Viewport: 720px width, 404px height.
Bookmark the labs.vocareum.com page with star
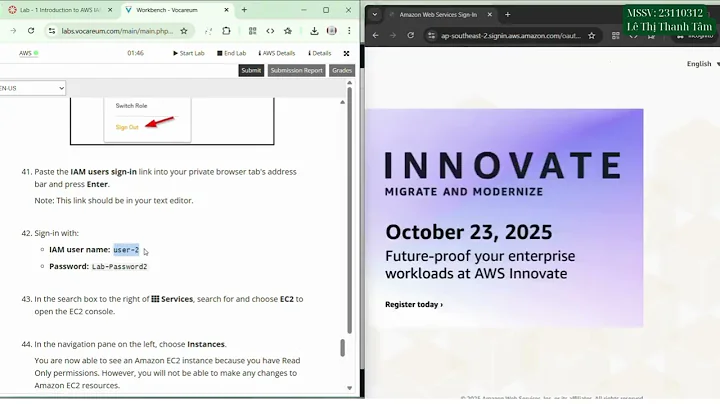[x=184, y=31]
